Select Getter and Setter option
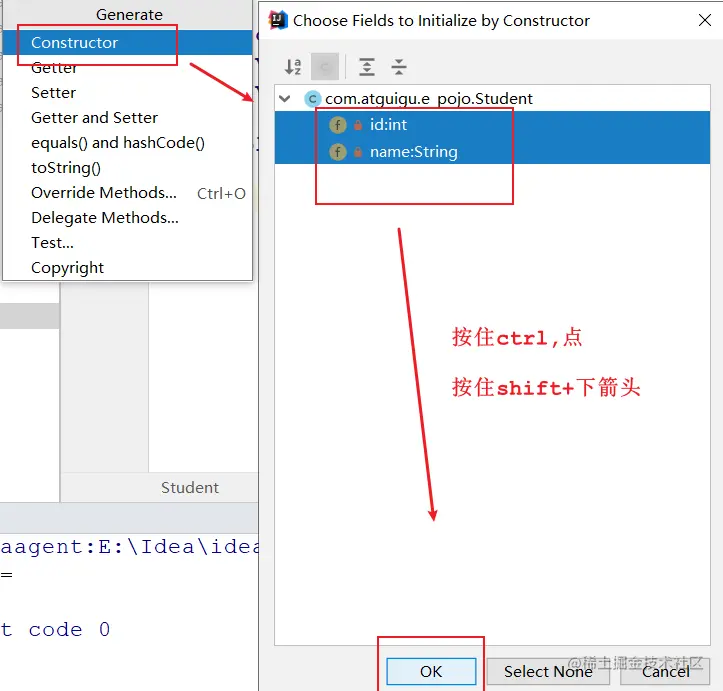This screenshot has height=691, width=723. 127,118
